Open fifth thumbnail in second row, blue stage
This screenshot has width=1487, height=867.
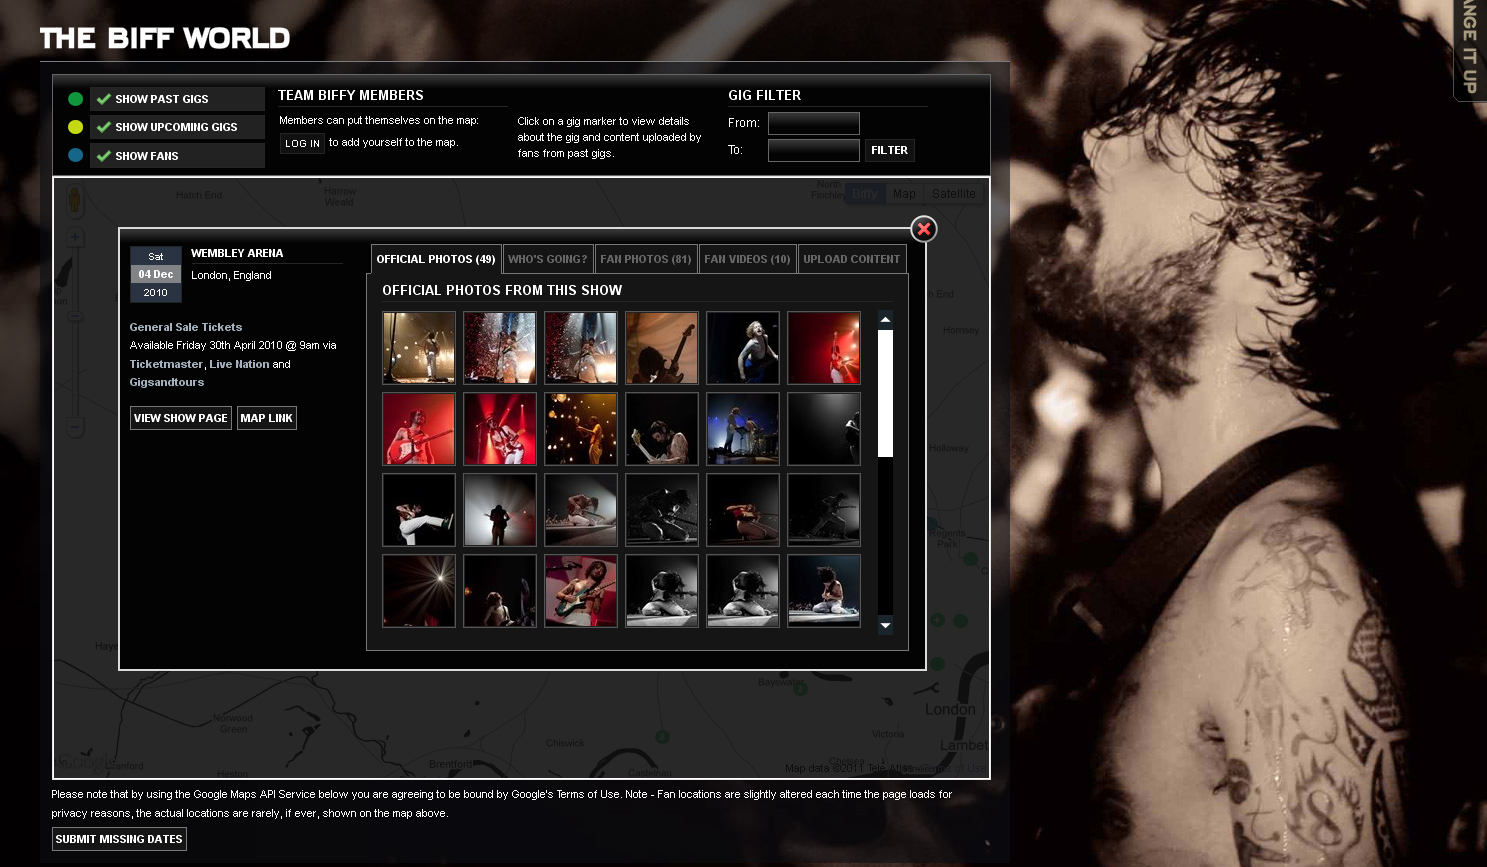coord(743,429)
